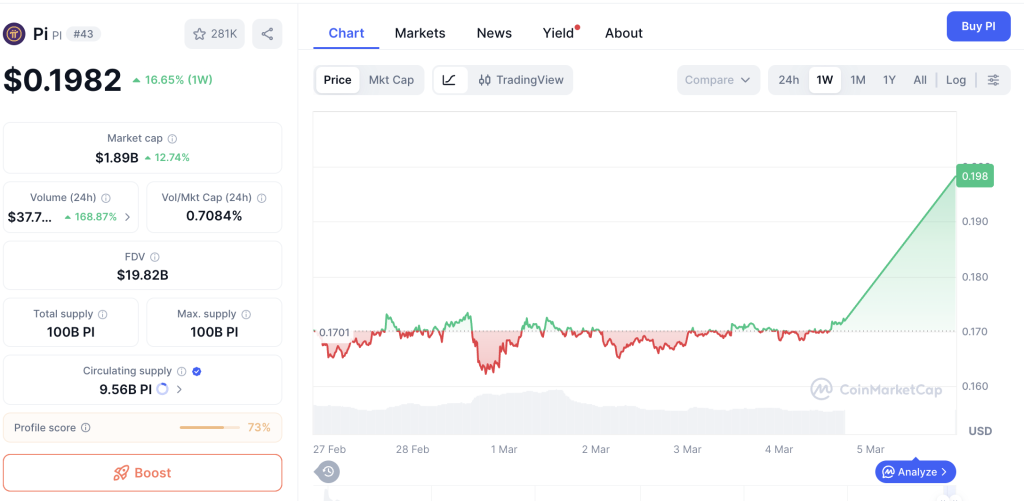Click the 1 Mar date on axis
The image size is (1024, 501).
[x=504, y=449]
